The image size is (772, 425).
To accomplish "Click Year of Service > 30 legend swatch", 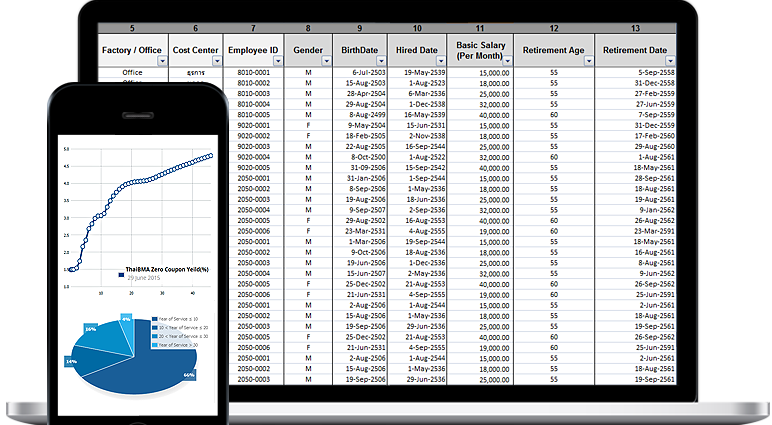I will (155, 345).
